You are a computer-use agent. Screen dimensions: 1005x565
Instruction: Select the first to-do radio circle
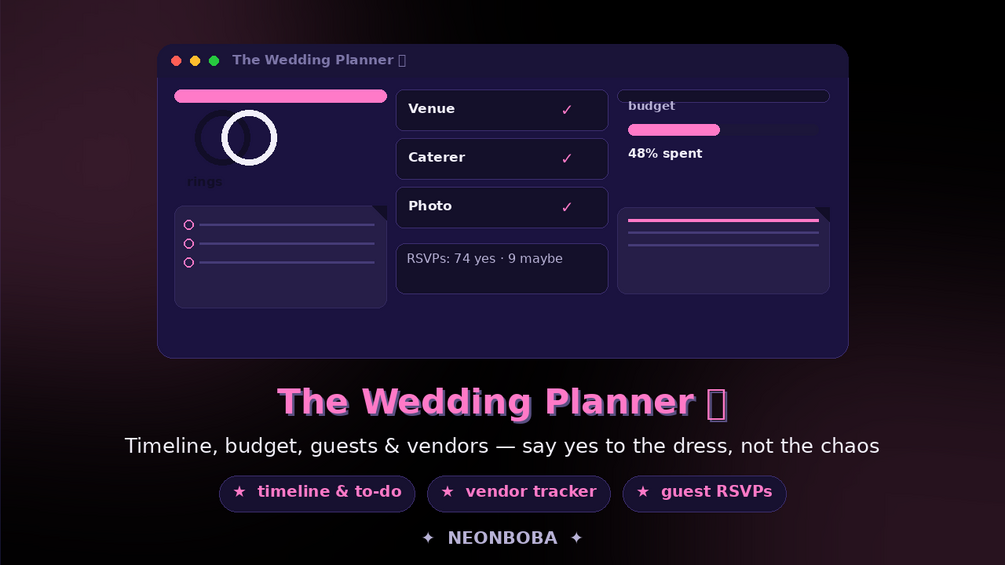(188, 225)
